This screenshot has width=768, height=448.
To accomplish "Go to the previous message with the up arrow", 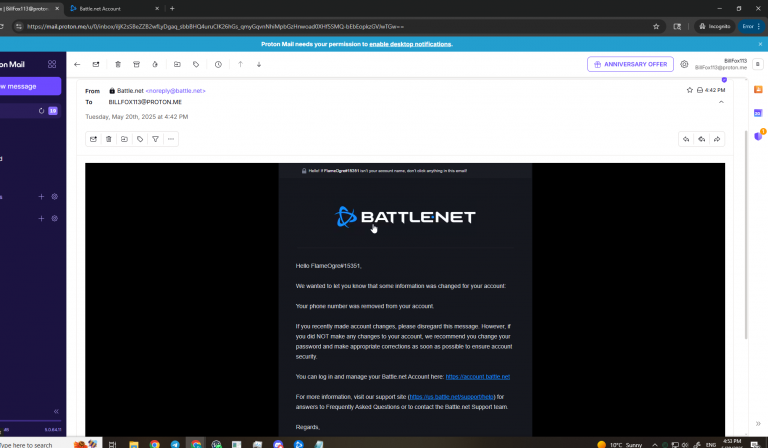I will click(240, 64).
